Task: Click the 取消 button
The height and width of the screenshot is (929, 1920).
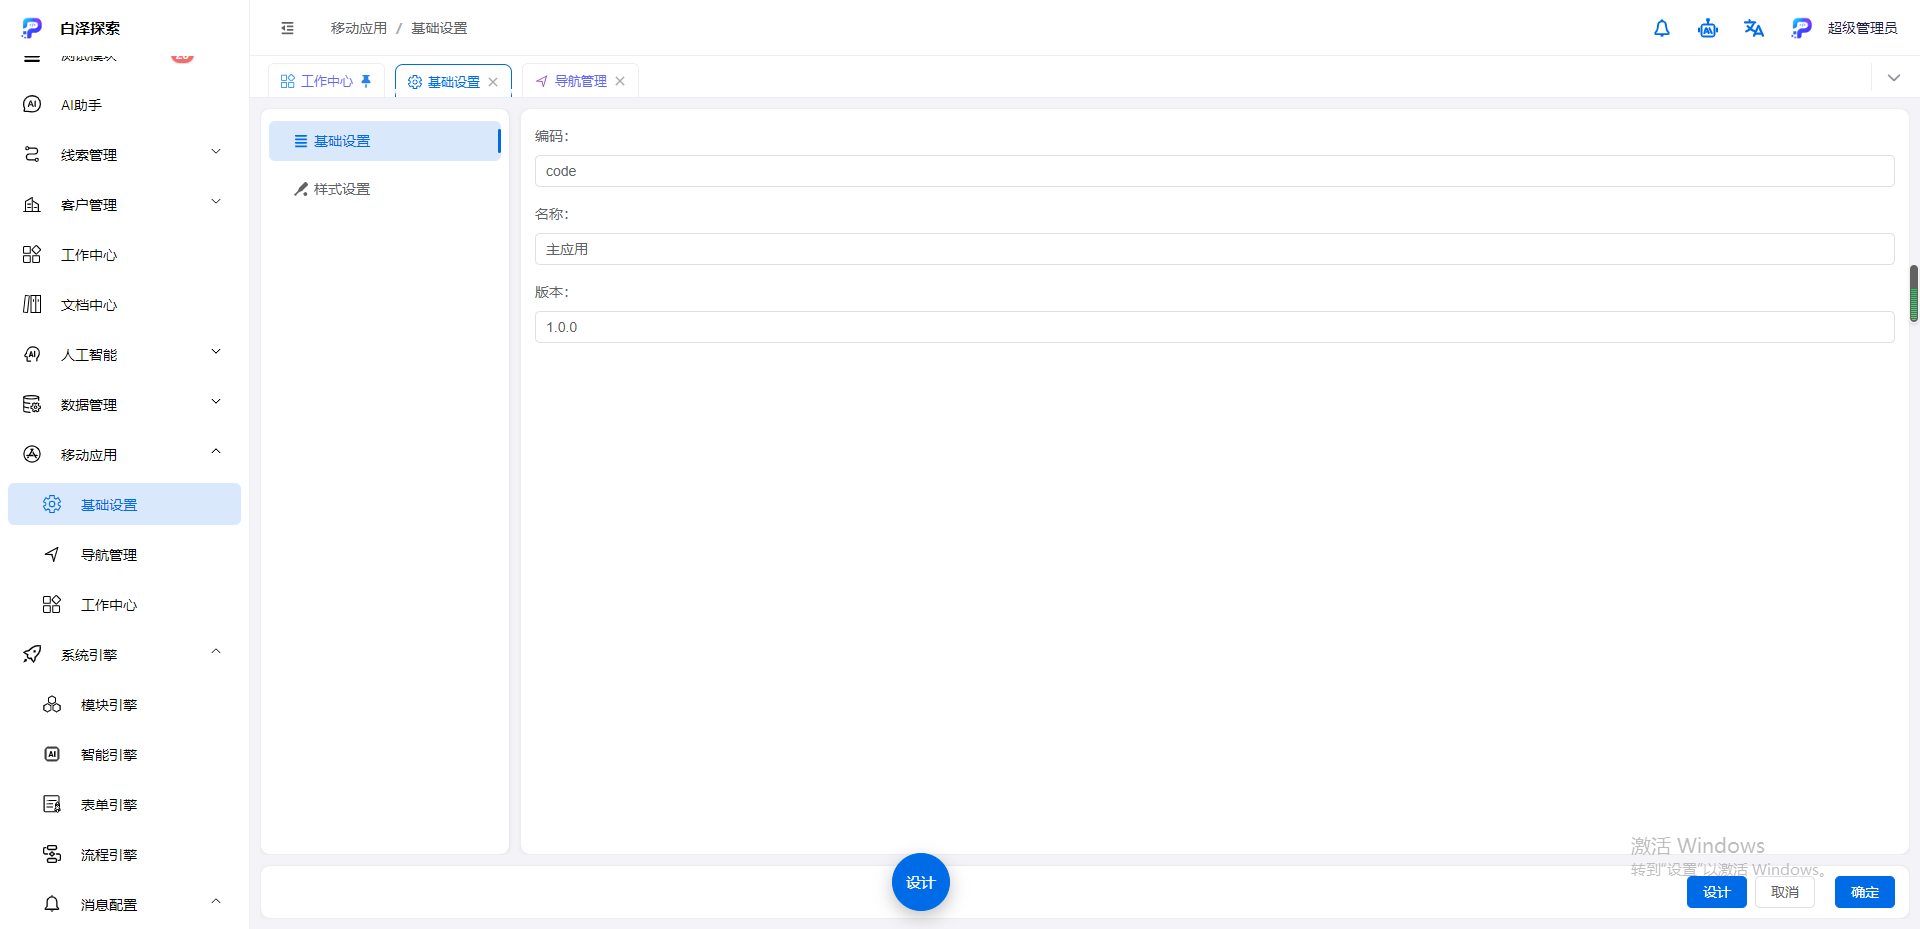Action: [x=1784, y=892]
